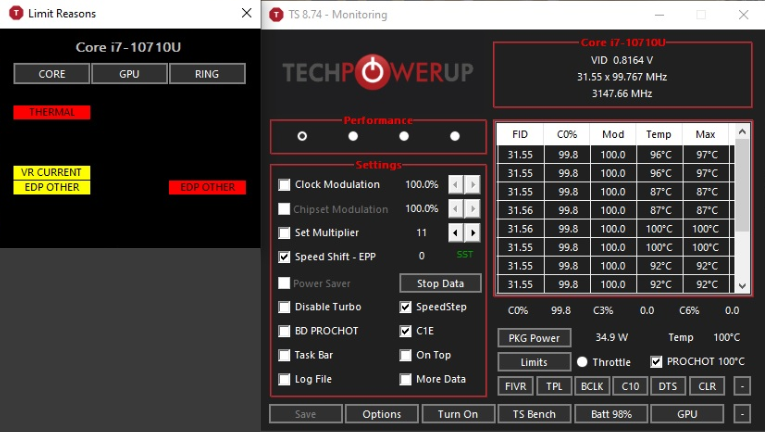765x432 pixels.
Task: Click the DTS button
Action: (668, 386)
